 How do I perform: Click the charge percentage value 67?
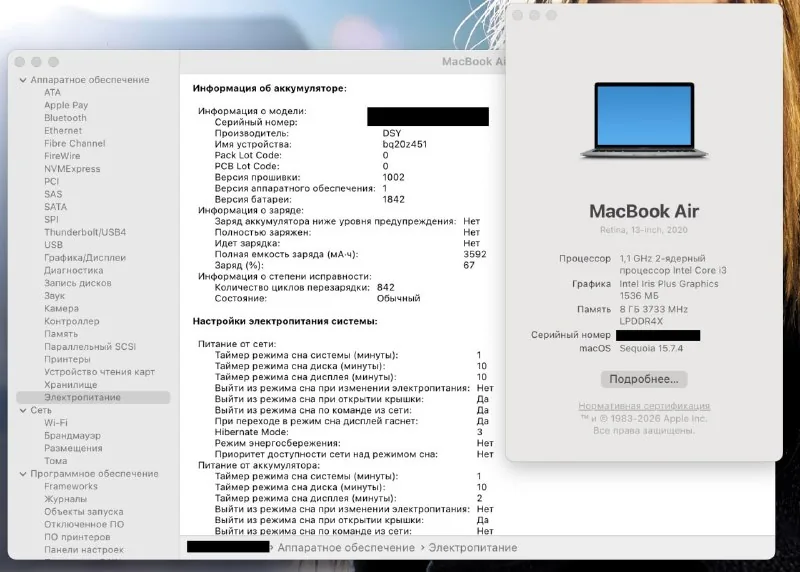(x=469, y=265)
